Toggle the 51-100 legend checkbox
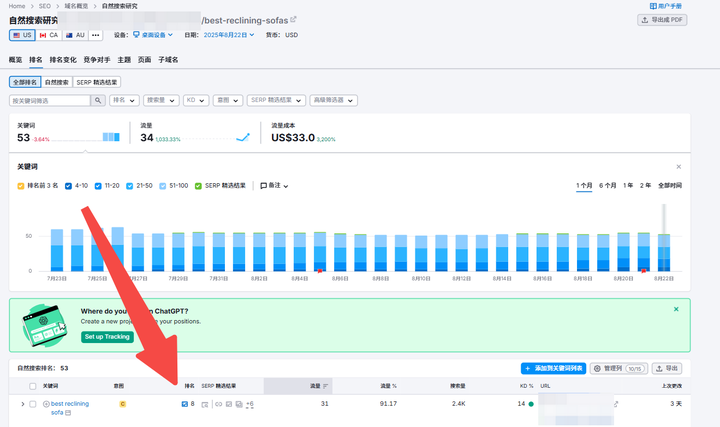Viewport: 720px width, 427px height. (x=163, y=186)
